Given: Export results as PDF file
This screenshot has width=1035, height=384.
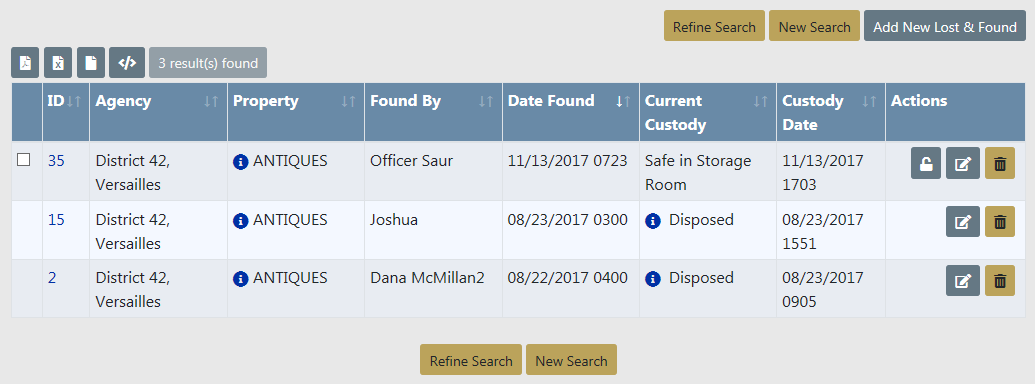Looking at the screenshot, I should pyautogui.click(x=25, y=63).
